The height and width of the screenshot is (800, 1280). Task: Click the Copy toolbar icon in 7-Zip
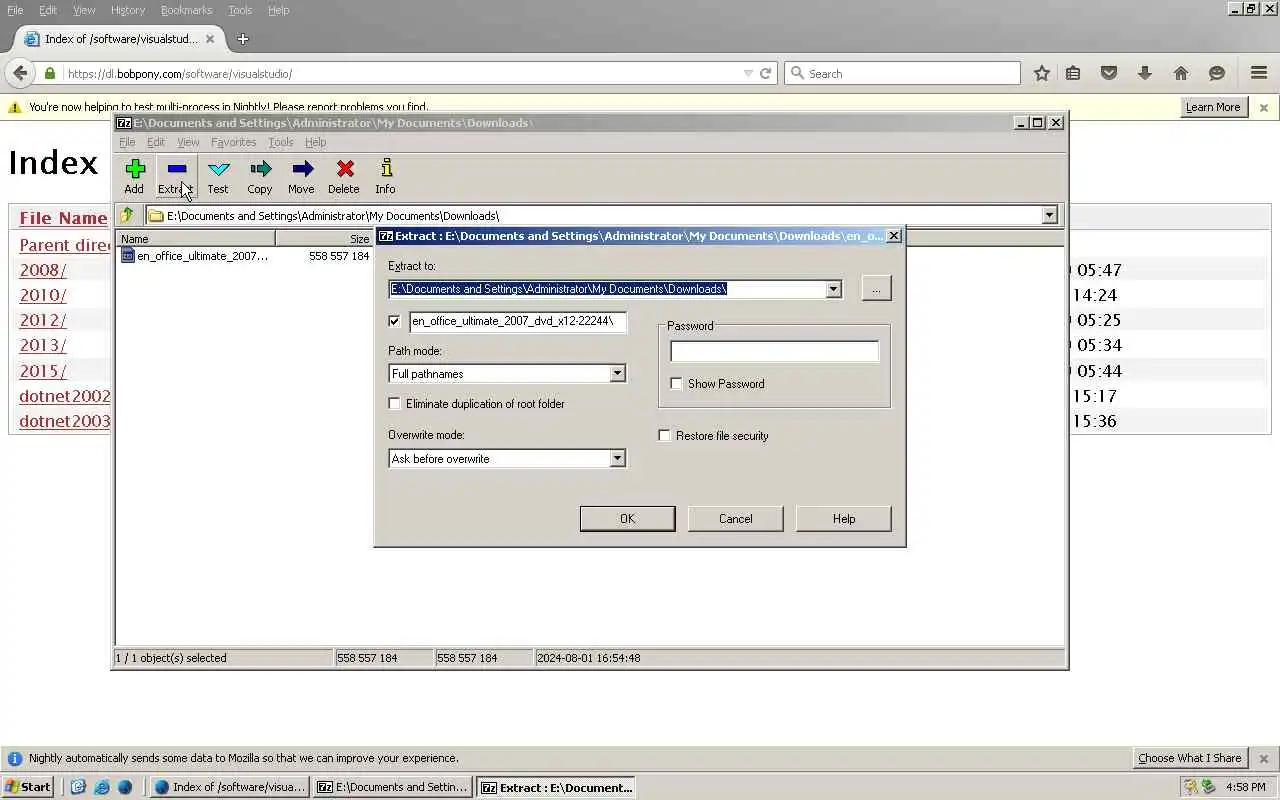click(260, 169)
